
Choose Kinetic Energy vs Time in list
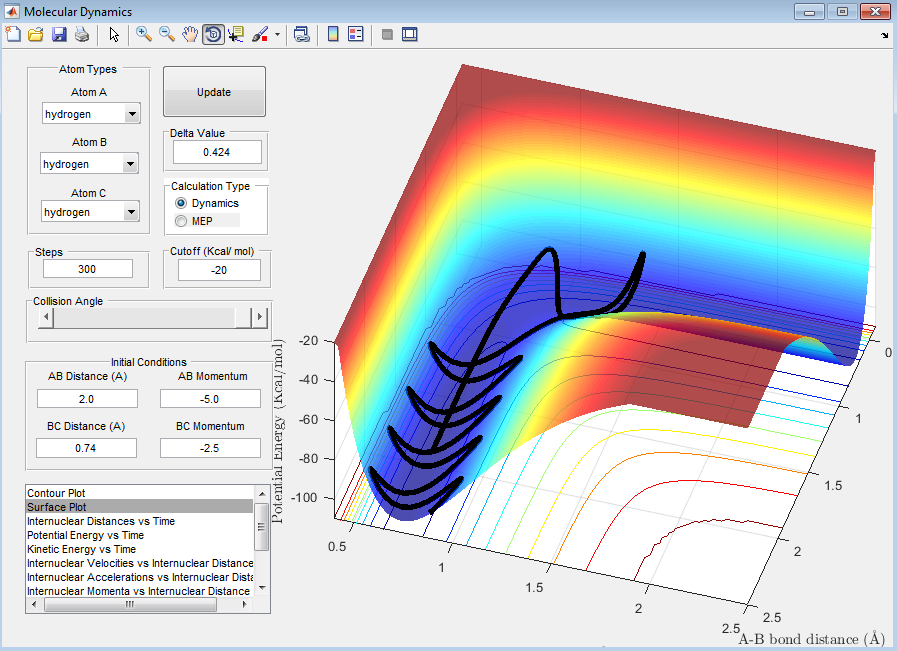82,549
